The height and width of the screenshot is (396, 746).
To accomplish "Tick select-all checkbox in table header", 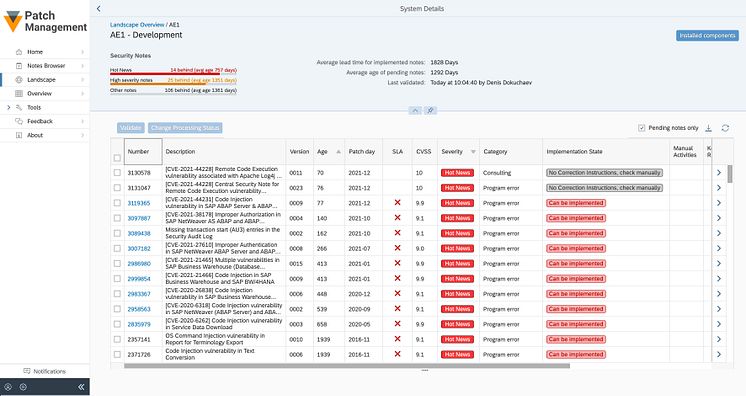I will pyautogui.click(x=117, y=158).
